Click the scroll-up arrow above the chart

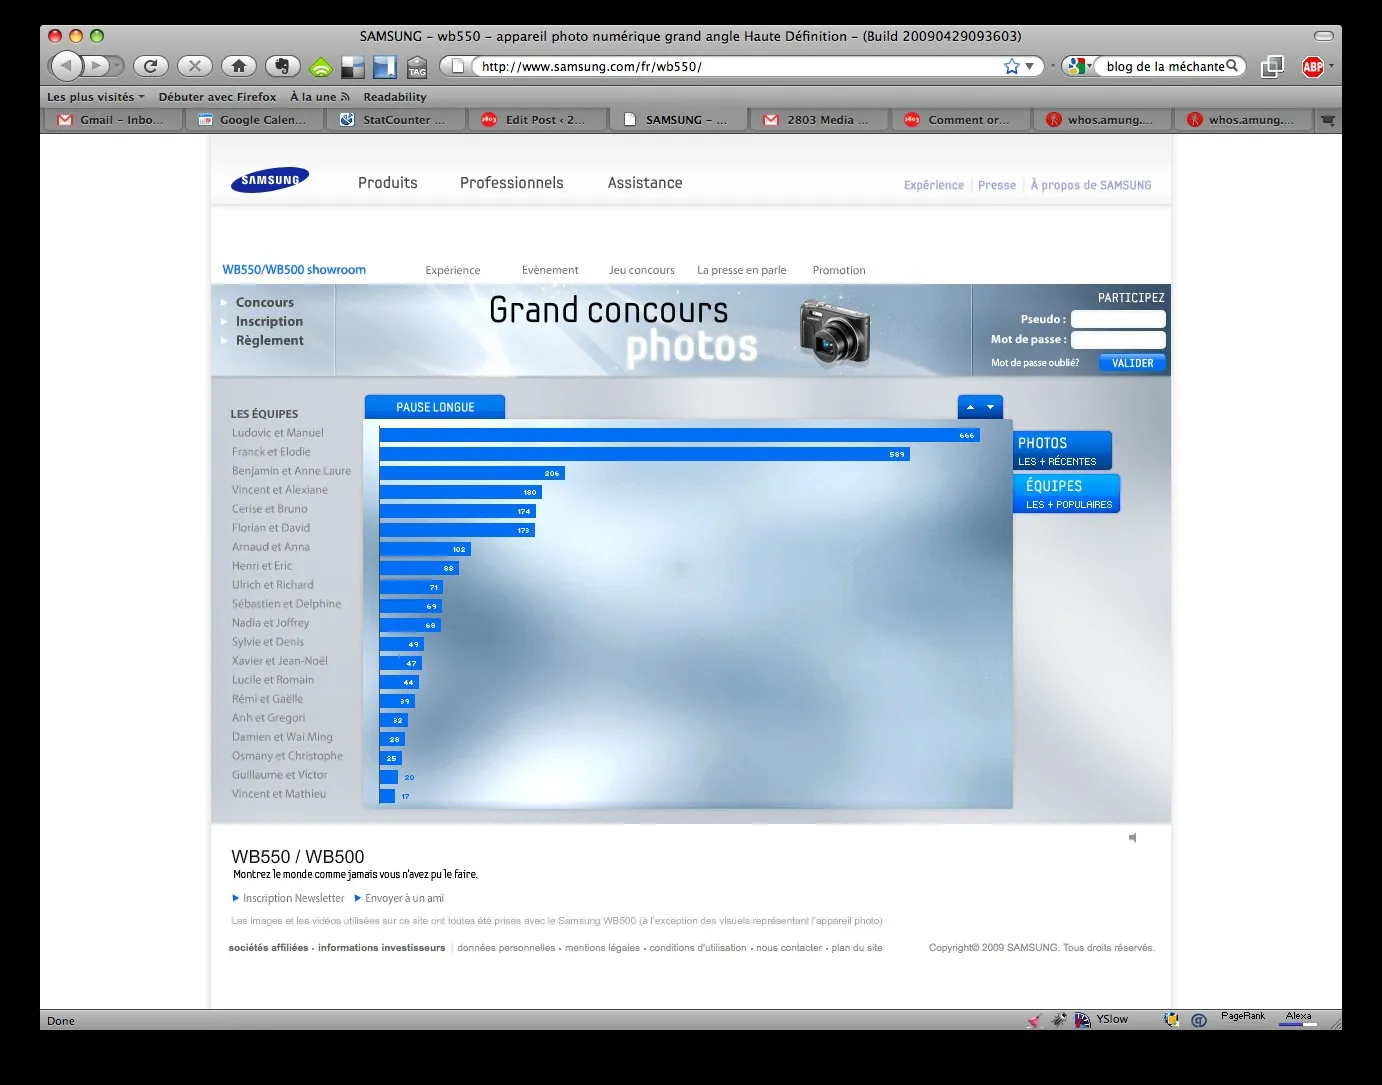tap(970, 407)
